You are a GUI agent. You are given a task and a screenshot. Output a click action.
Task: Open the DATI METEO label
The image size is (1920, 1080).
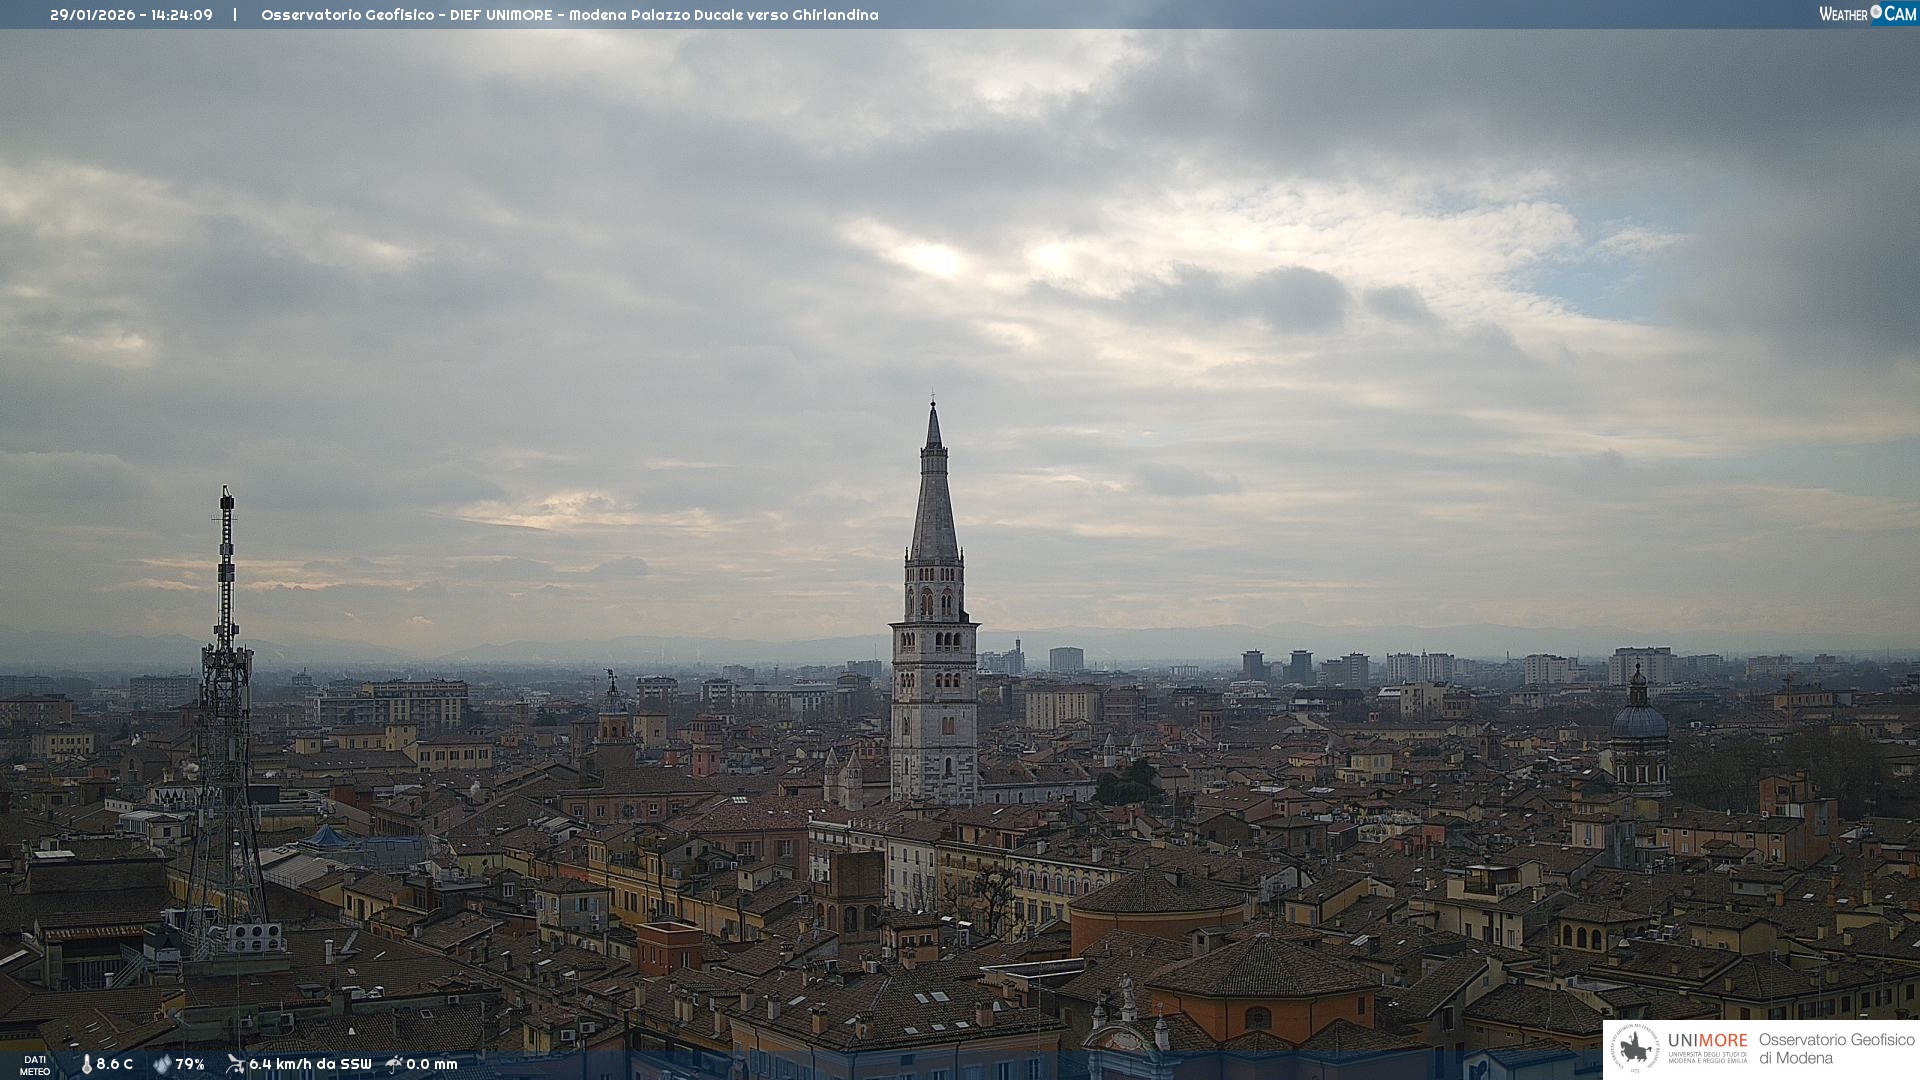point(35,1065)
